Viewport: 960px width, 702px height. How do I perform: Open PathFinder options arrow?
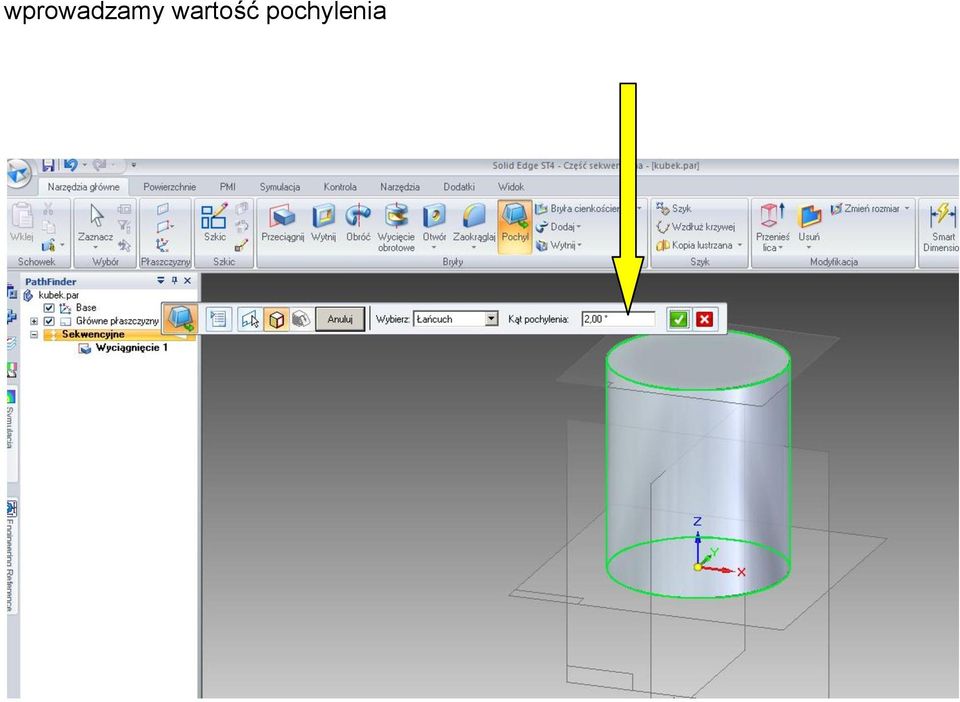(161, 281)
